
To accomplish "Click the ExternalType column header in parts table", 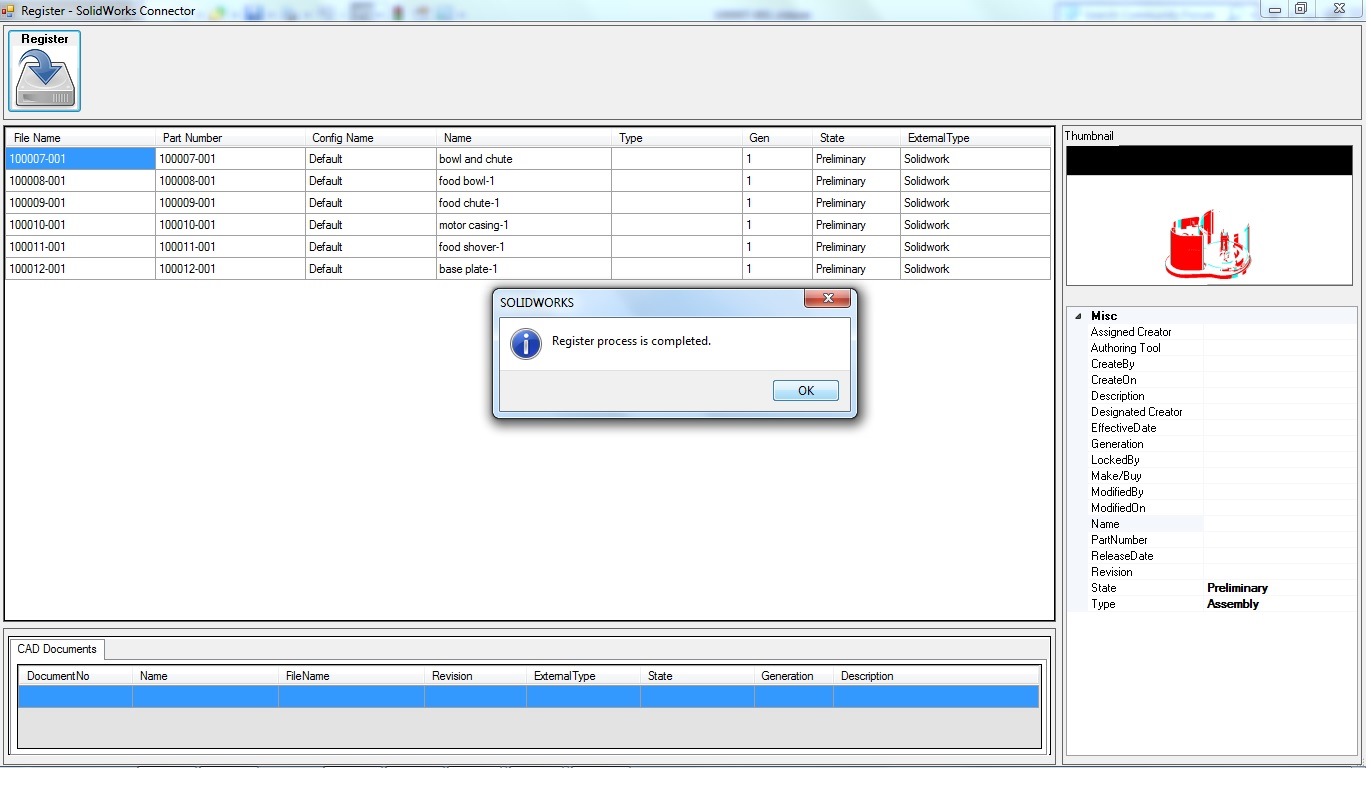I will click(975, 138).
